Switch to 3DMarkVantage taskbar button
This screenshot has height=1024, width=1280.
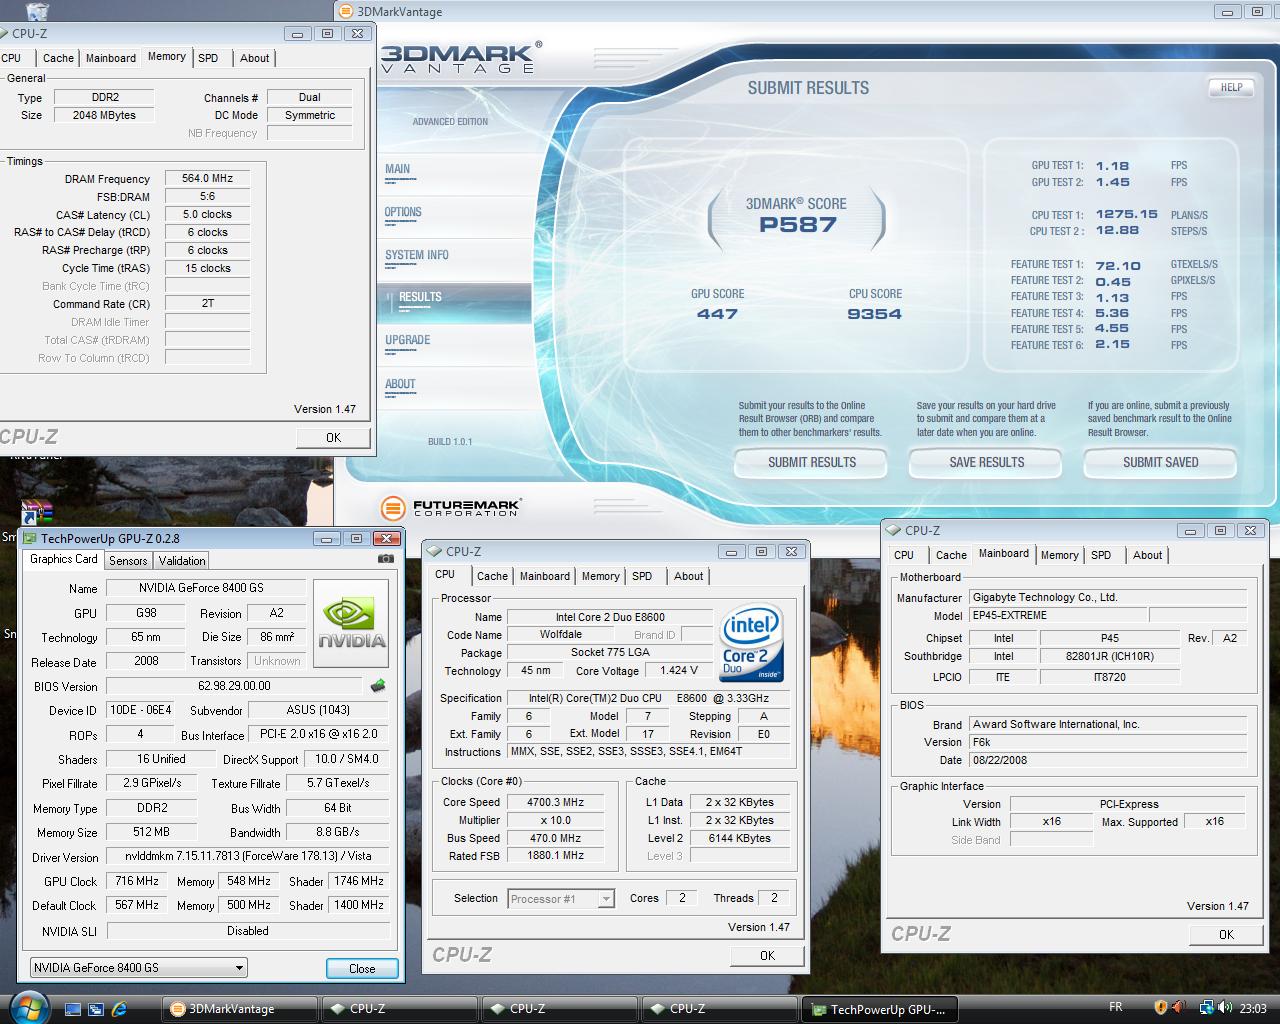240,1009
